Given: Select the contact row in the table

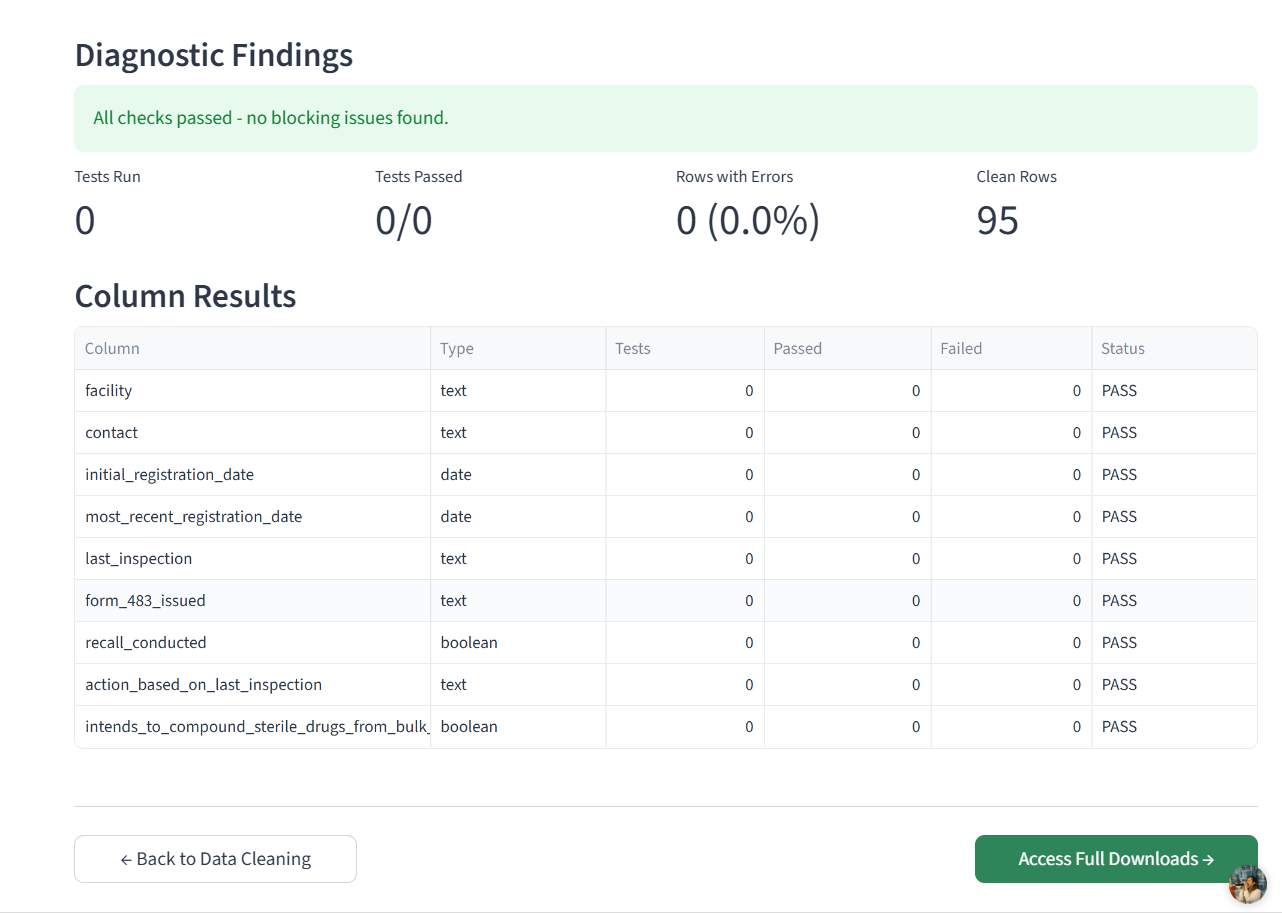Looking at the screenshot, I should point(111,432).
